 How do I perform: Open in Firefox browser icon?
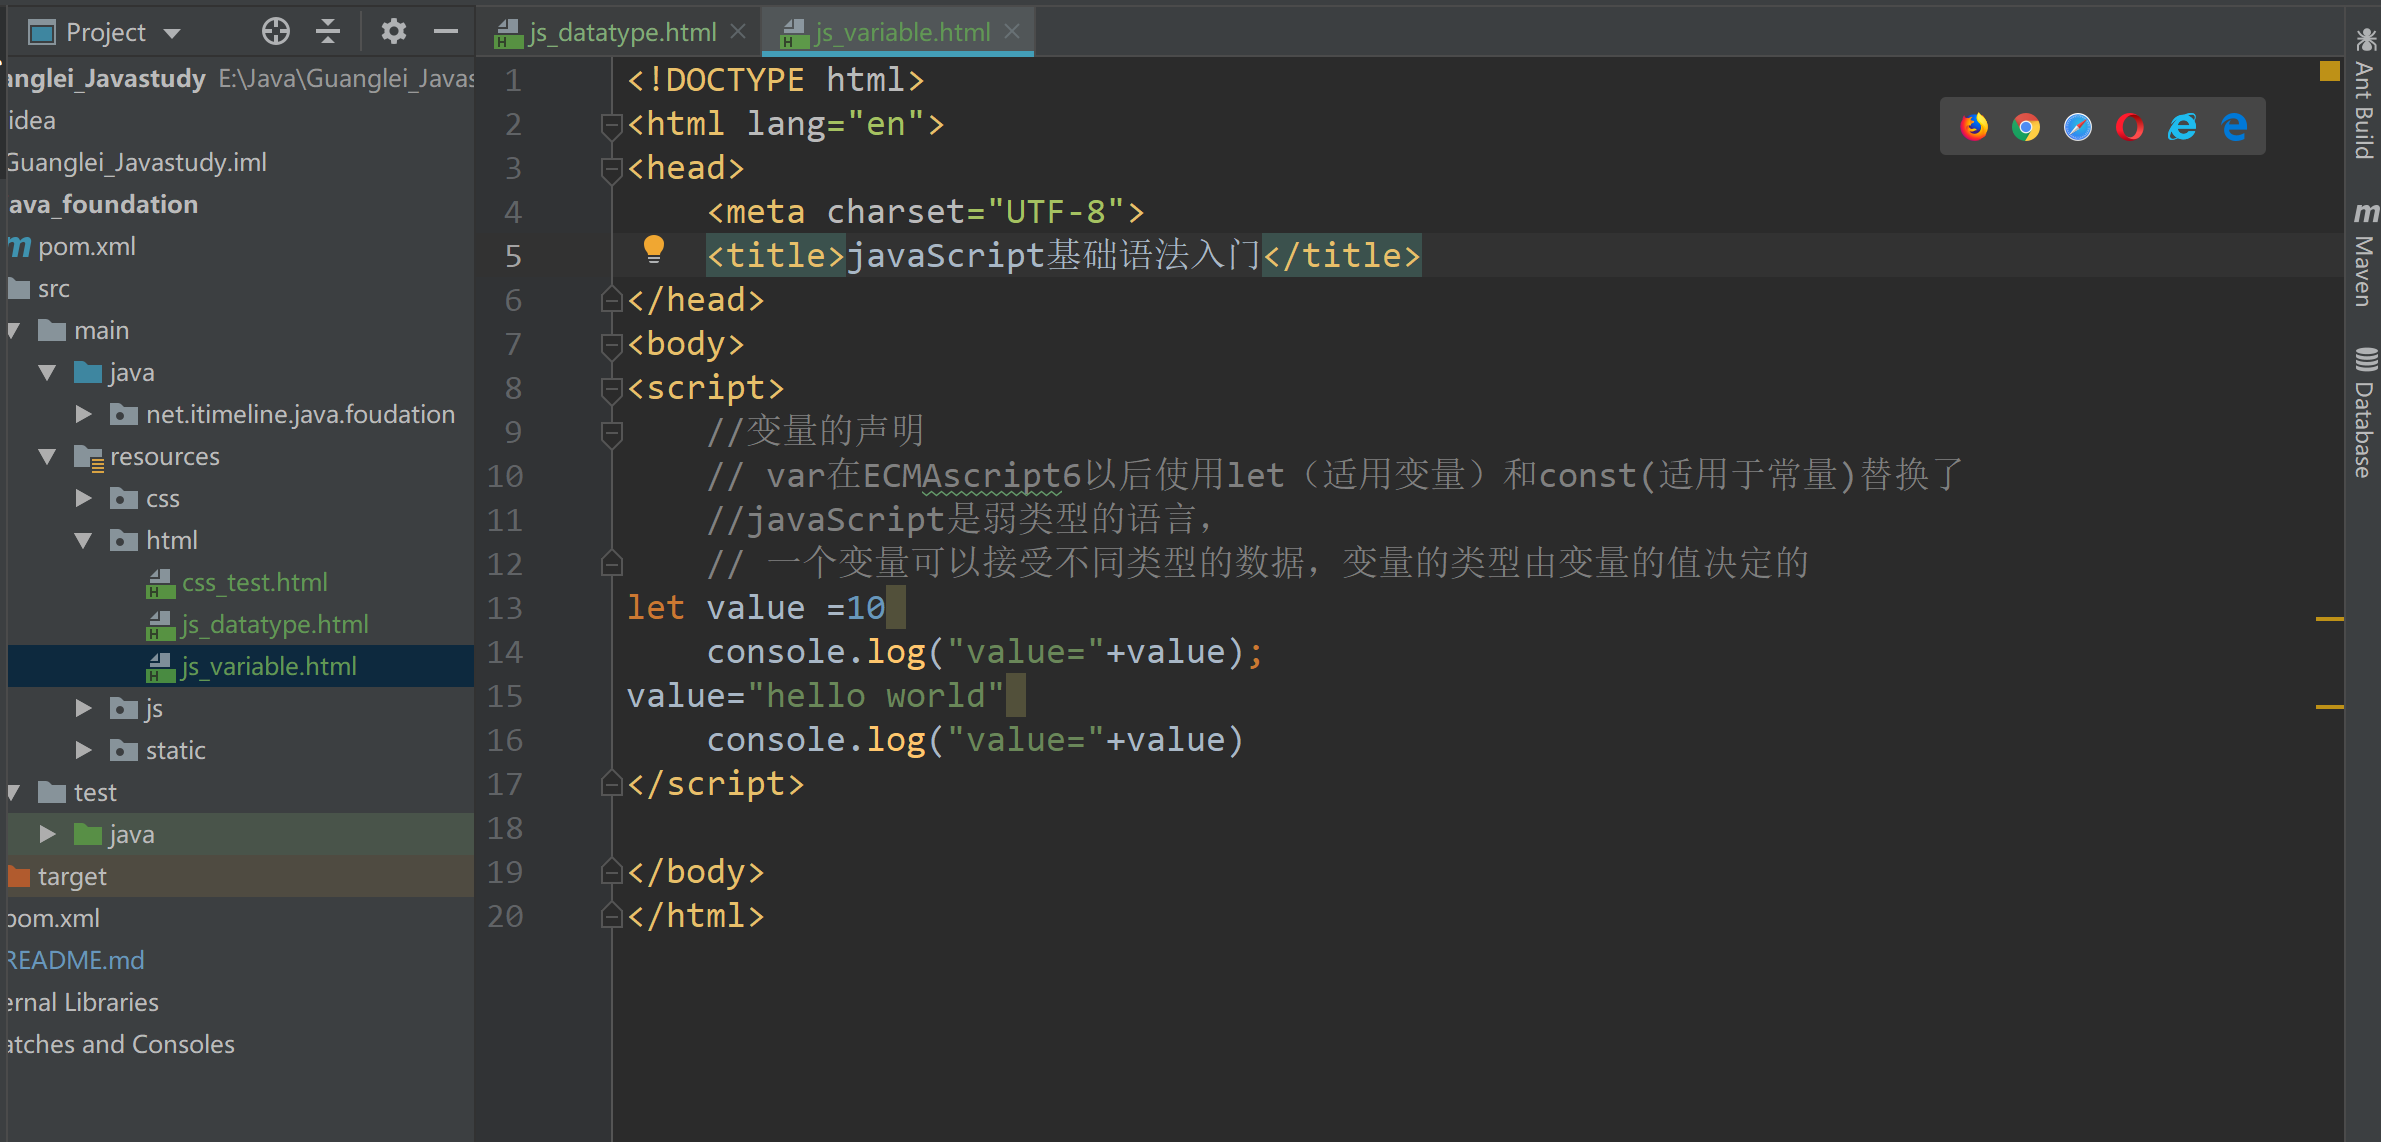pos(1974,127)
